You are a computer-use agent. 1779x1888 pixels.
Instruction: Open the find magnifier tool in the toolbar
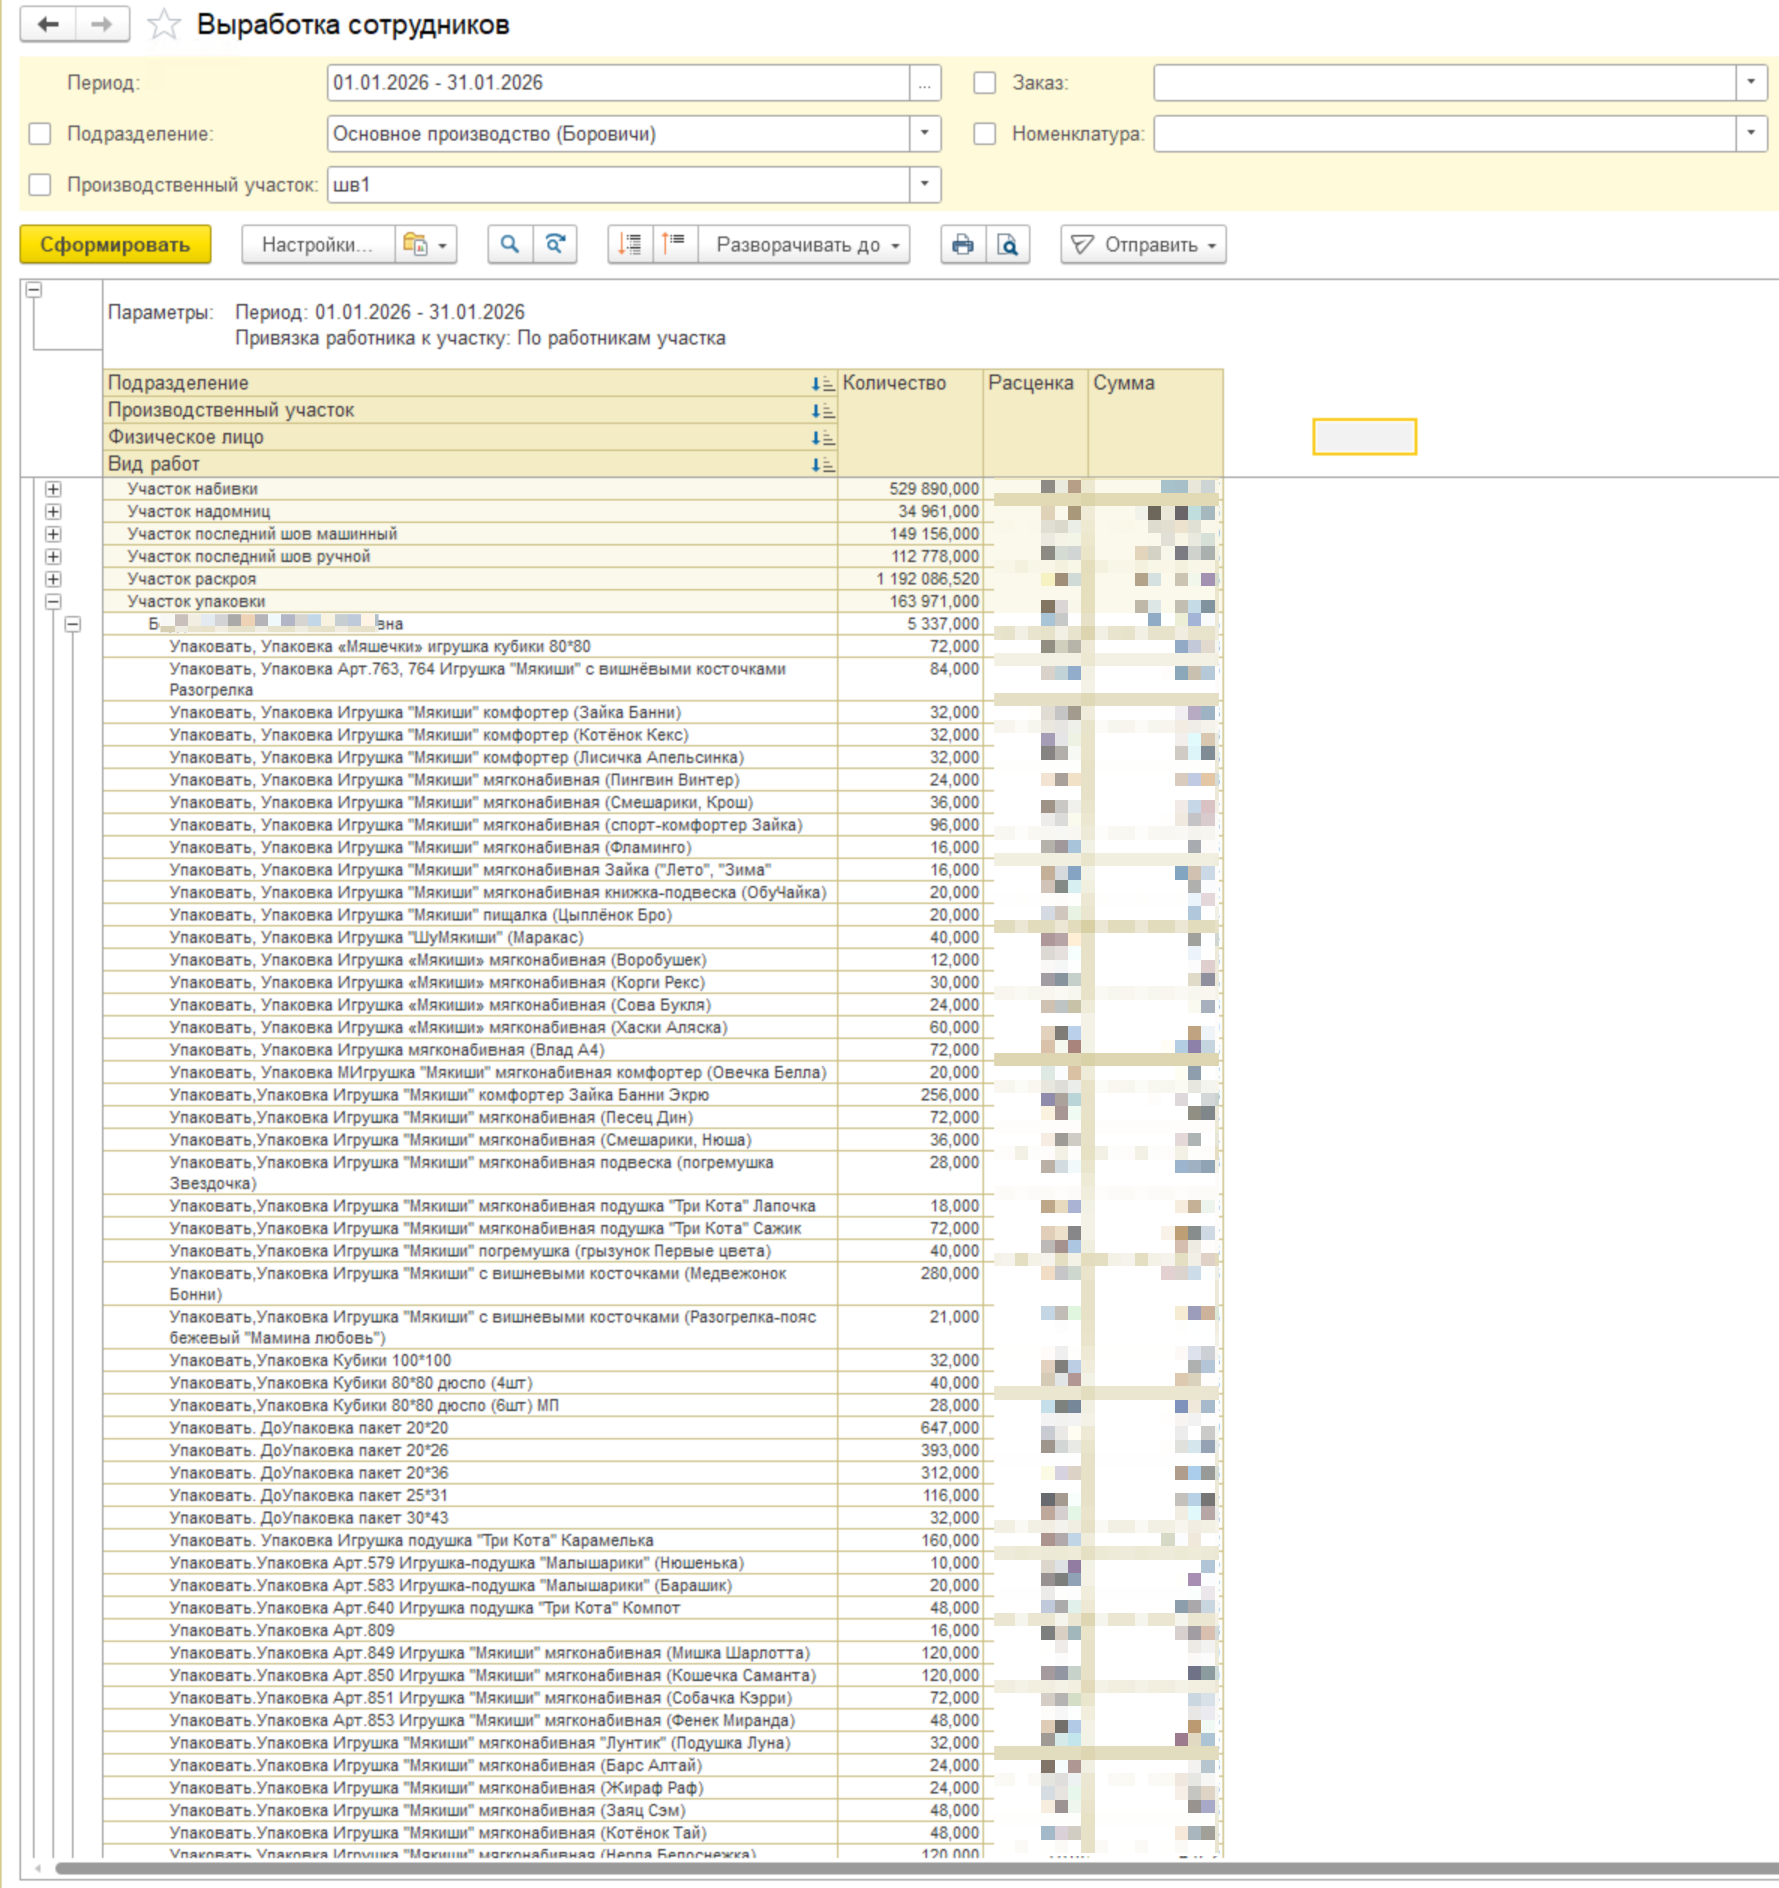click(x=510, y=245)
